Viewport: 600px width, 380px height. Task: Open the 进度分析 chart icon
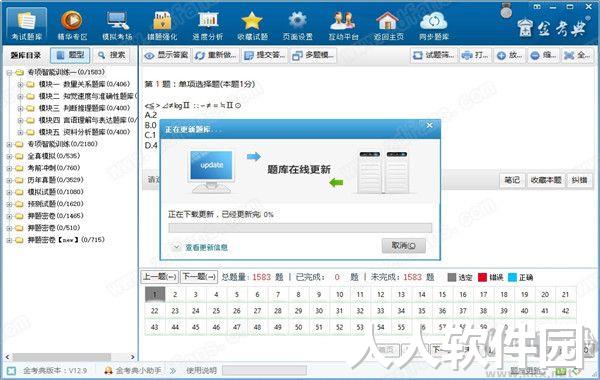[208, 25]
